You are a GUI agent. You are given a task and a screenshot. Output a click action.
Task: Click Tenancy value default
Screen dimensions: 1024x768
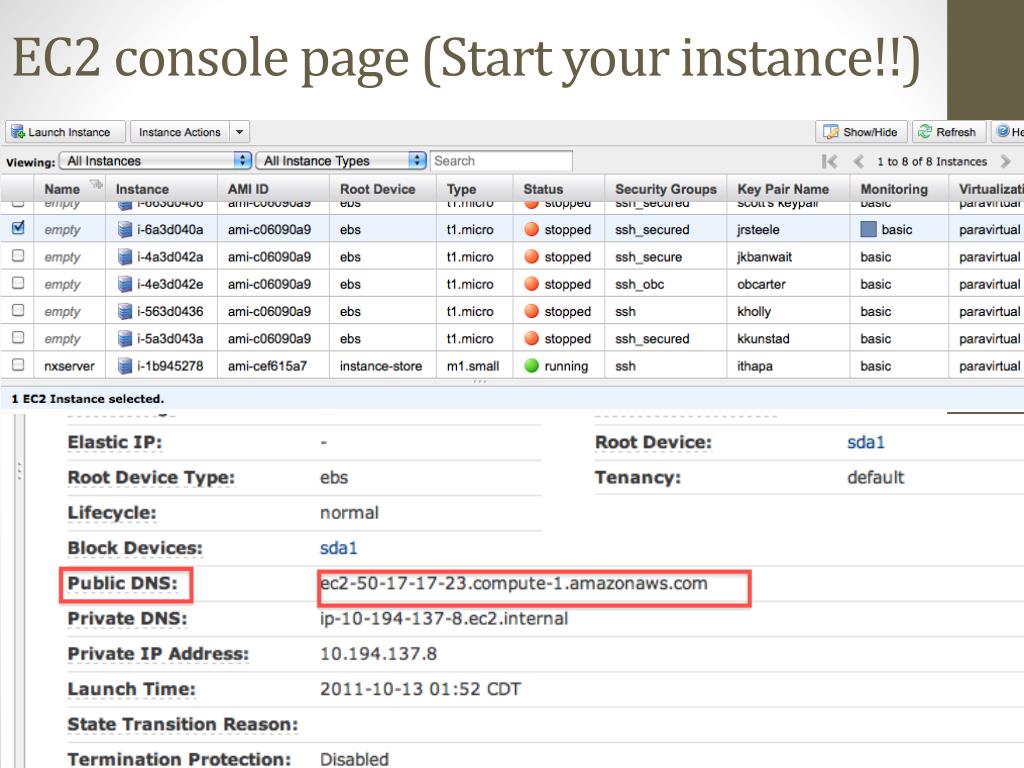875,477
